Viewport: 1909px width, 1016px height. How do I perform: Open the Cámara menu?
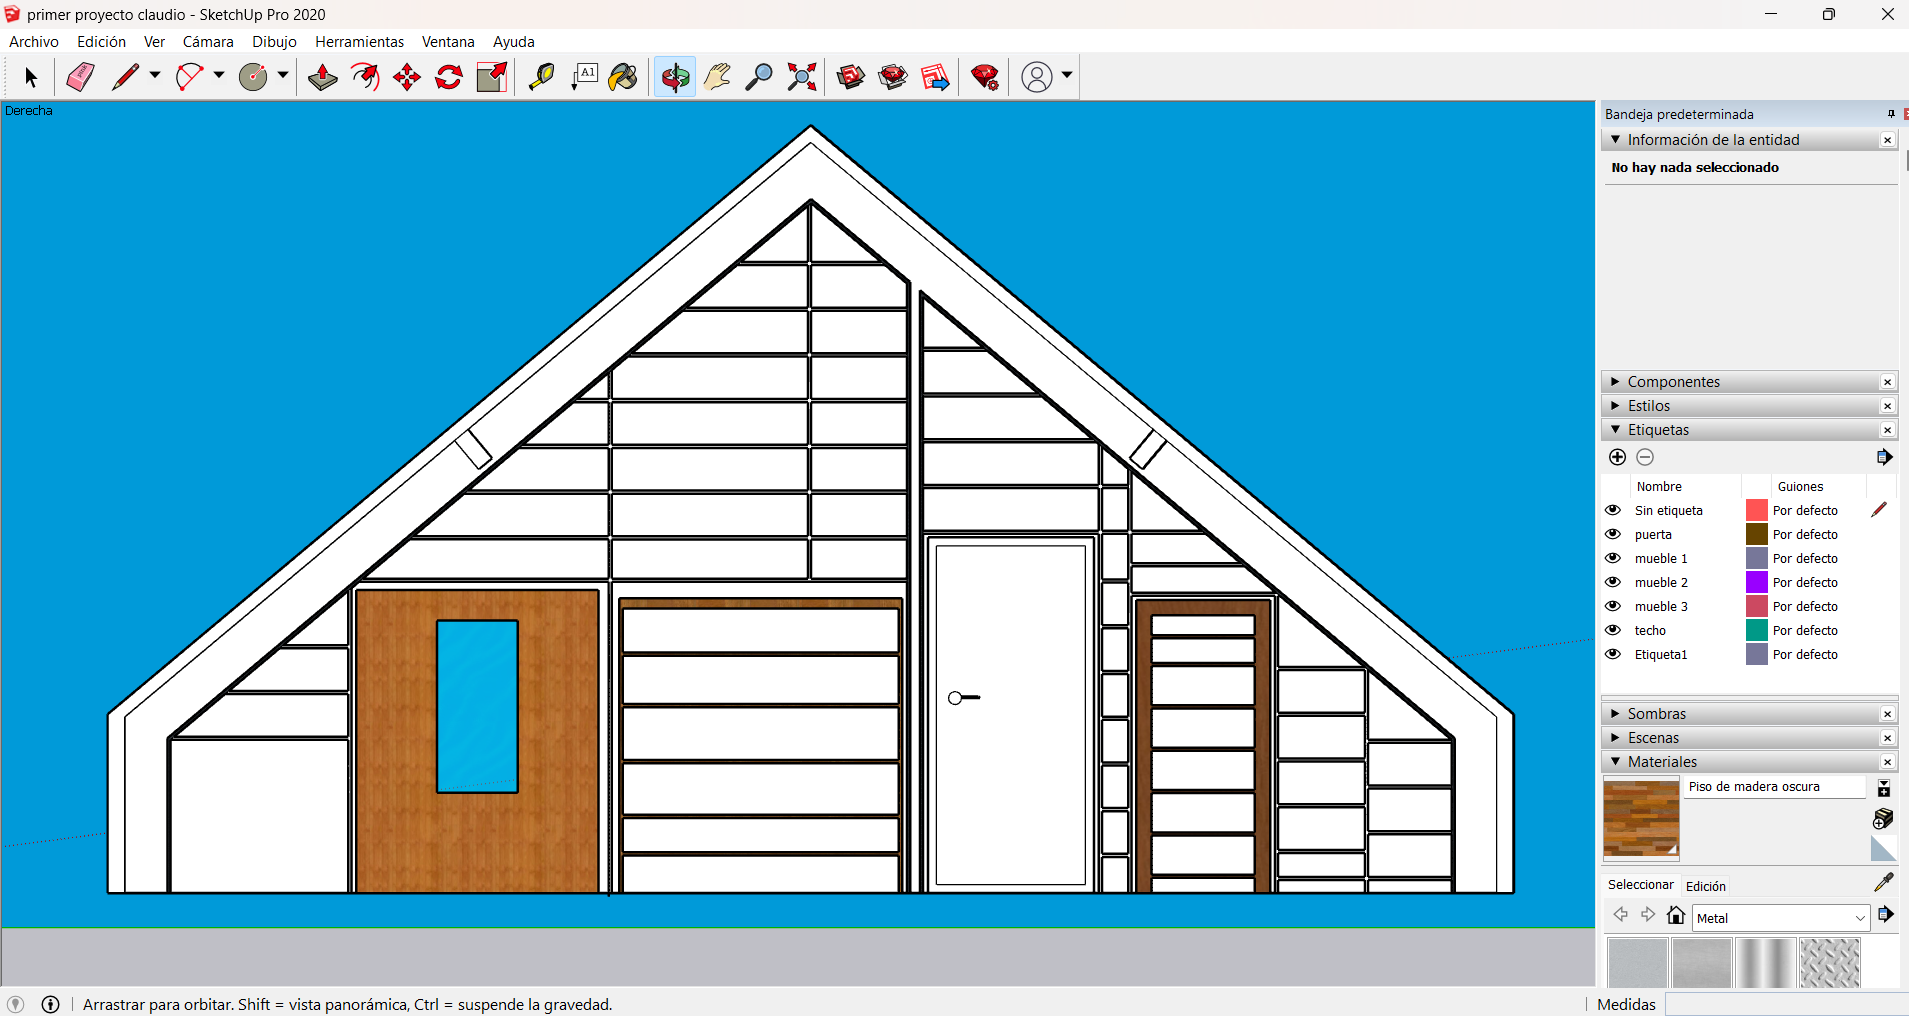[x=208, y=42]
